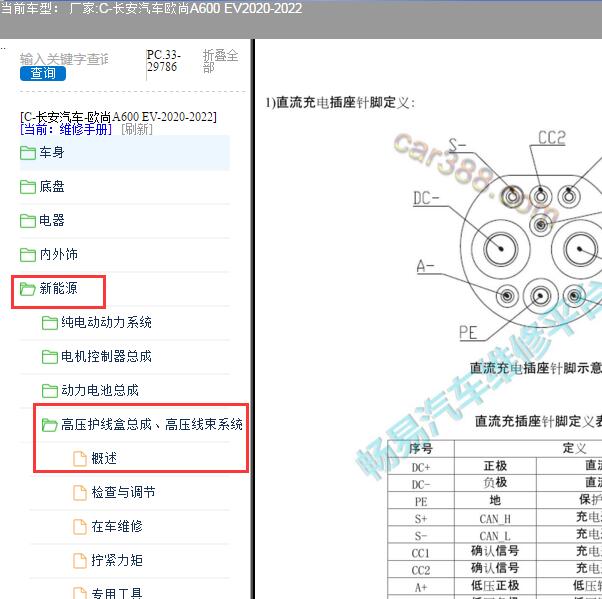Click the 拧紧力矩 document icon

80,560
